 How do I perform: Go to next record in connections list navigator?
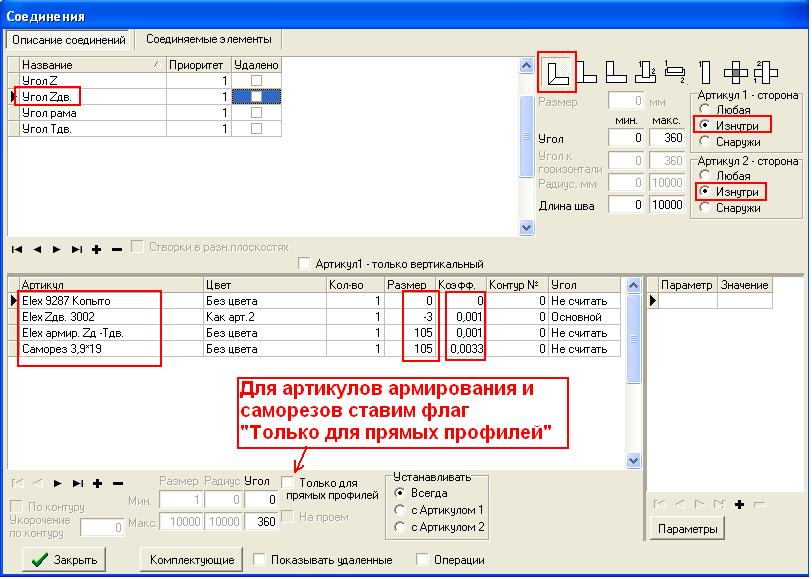(56, 250)
